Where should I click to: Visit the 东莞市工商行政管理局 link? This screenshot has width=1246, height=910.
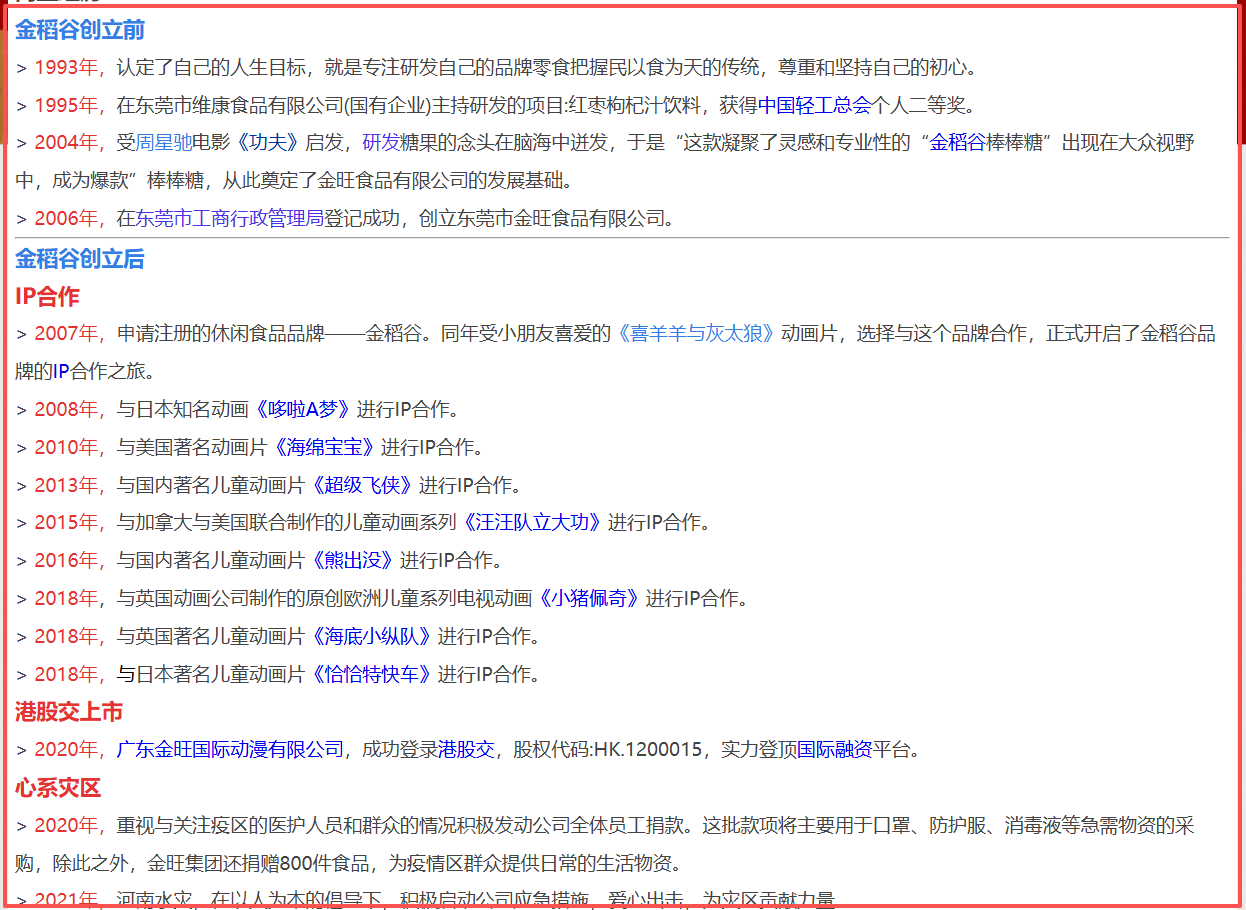[230, 218]
